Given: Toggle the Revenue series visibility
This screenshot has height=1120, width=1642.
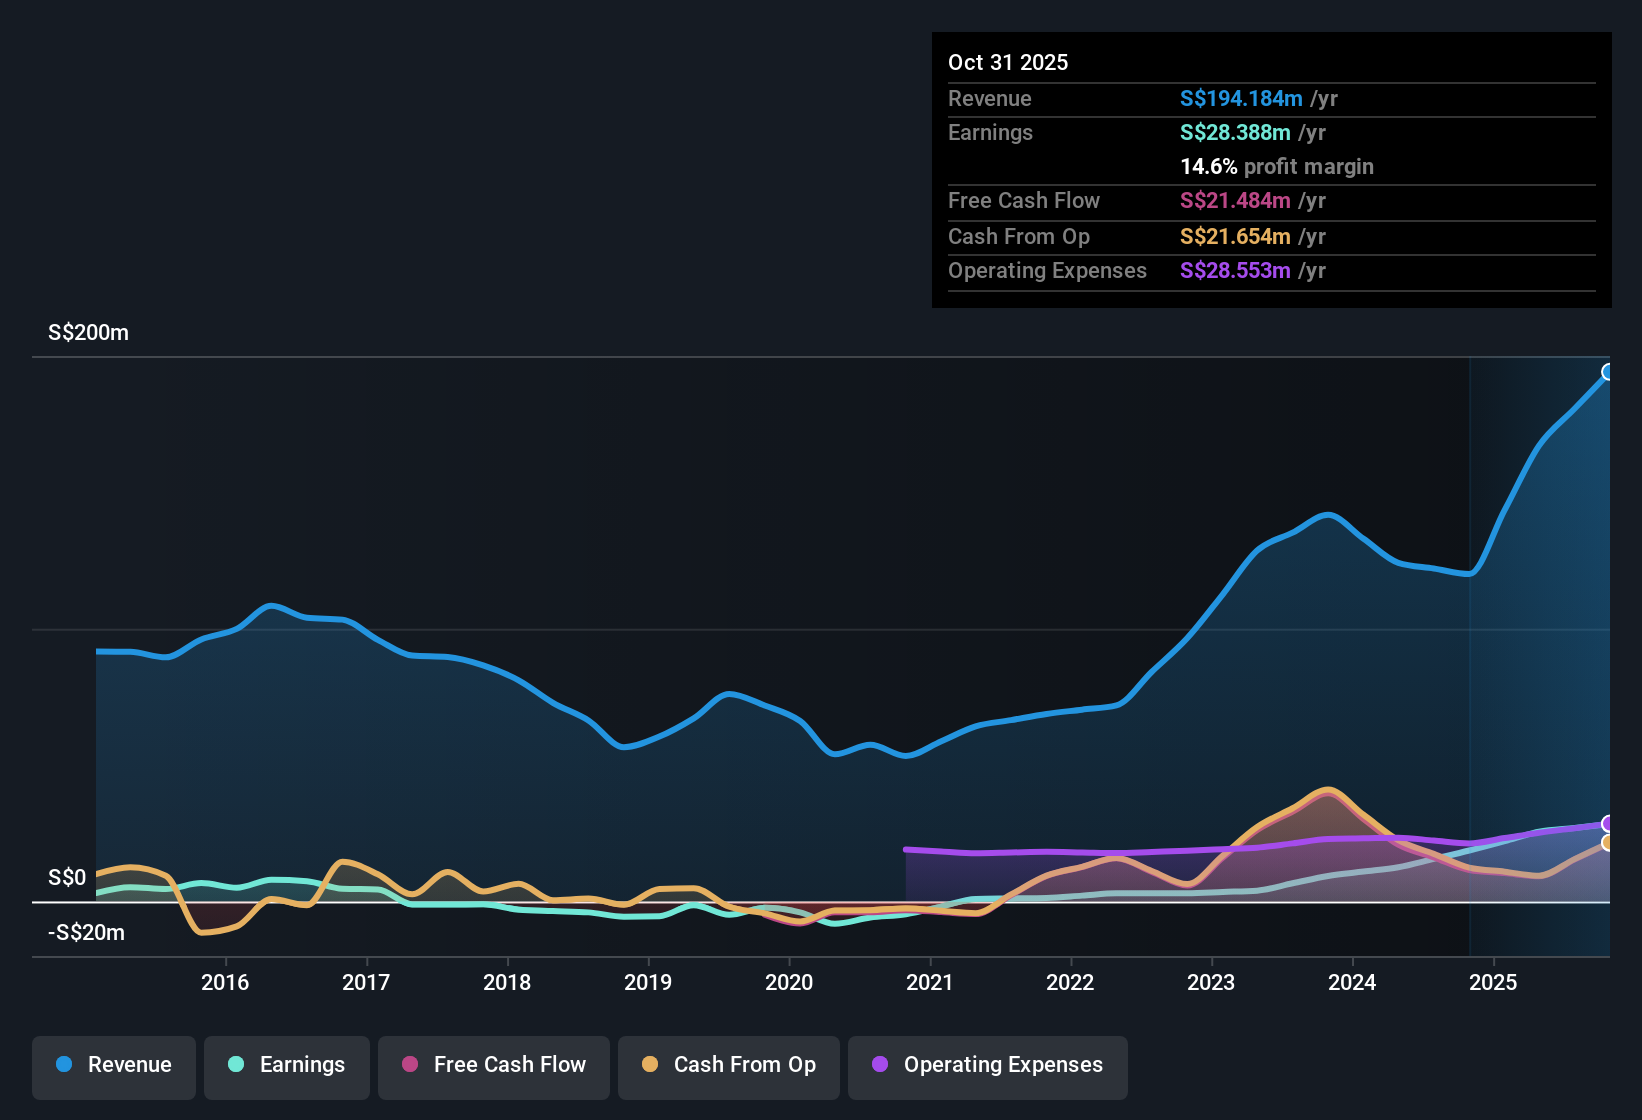Looking at the screenshot, I should coord(113,1065).
